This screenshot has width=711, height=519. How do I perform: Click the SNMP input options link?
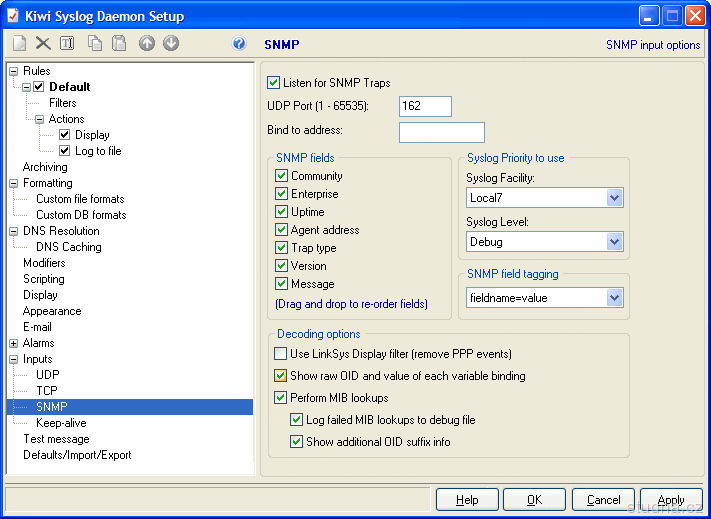click(x=652, y=45)
